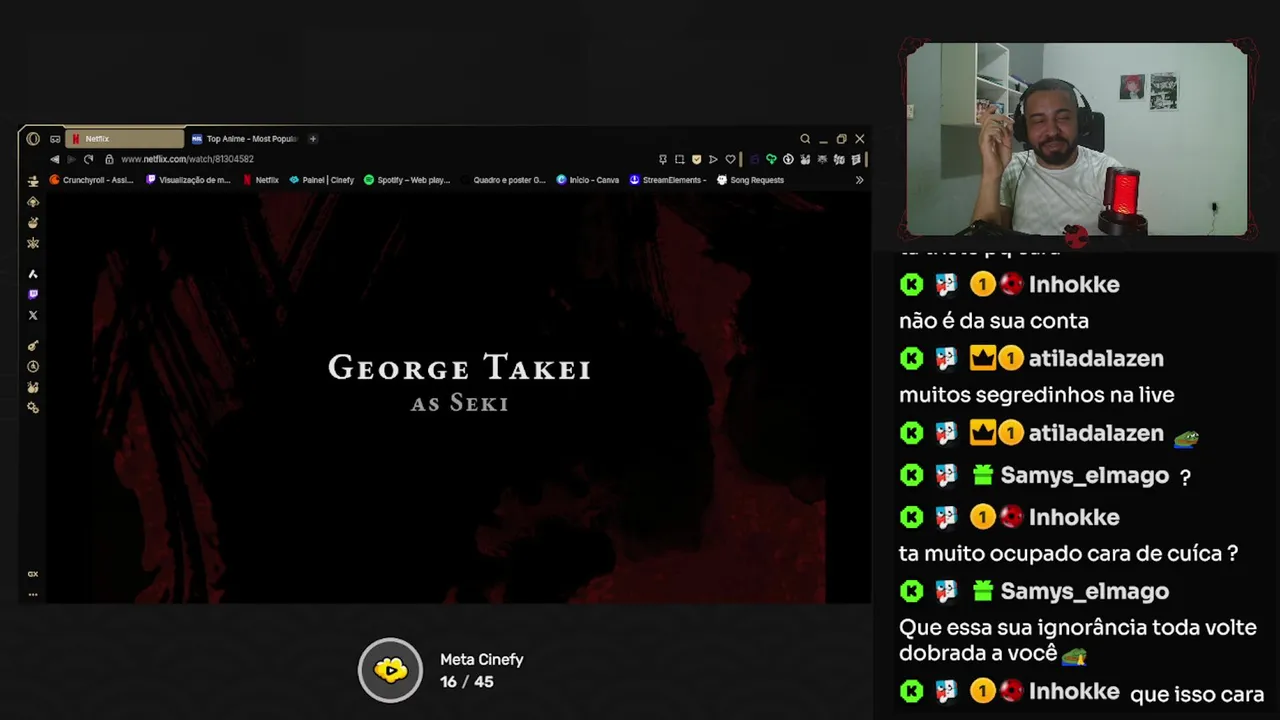Viewport: 1280px width, 720px height.
Task: Click the '16 / 45' goal counter
Action: tap(466, 682)
